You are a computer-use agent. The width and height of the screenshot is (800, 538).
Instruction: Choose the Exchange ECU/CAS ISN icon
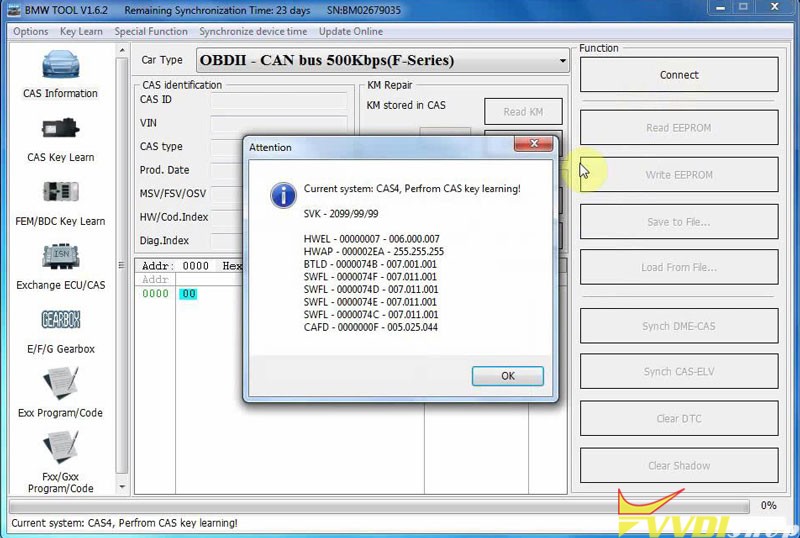pos(60,256)
